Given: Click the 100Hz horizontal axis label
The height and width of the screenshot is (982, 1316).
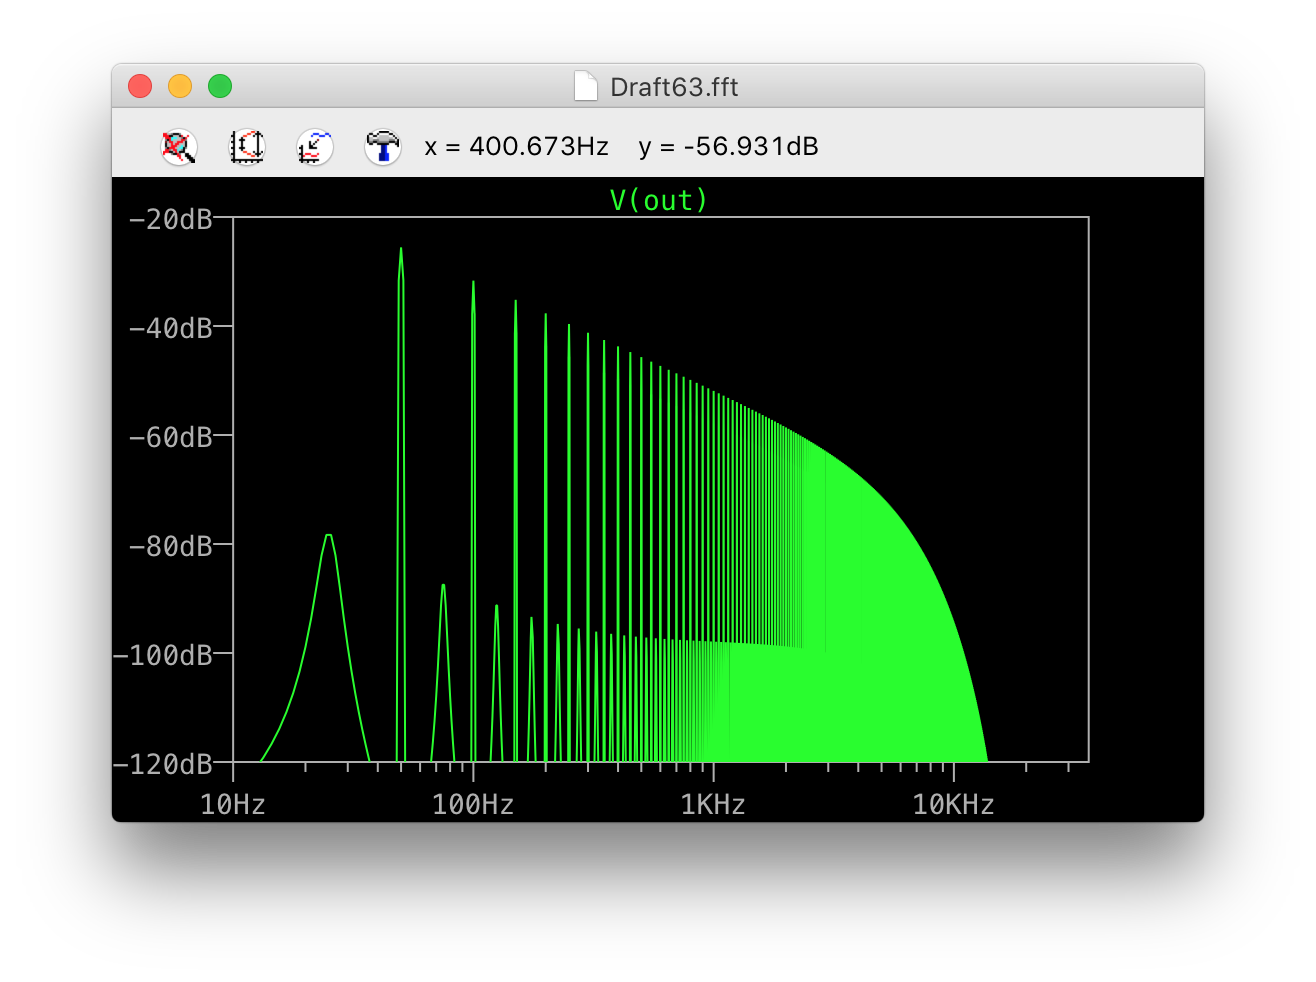Looking at the screenshot, I should pos(473,804).
